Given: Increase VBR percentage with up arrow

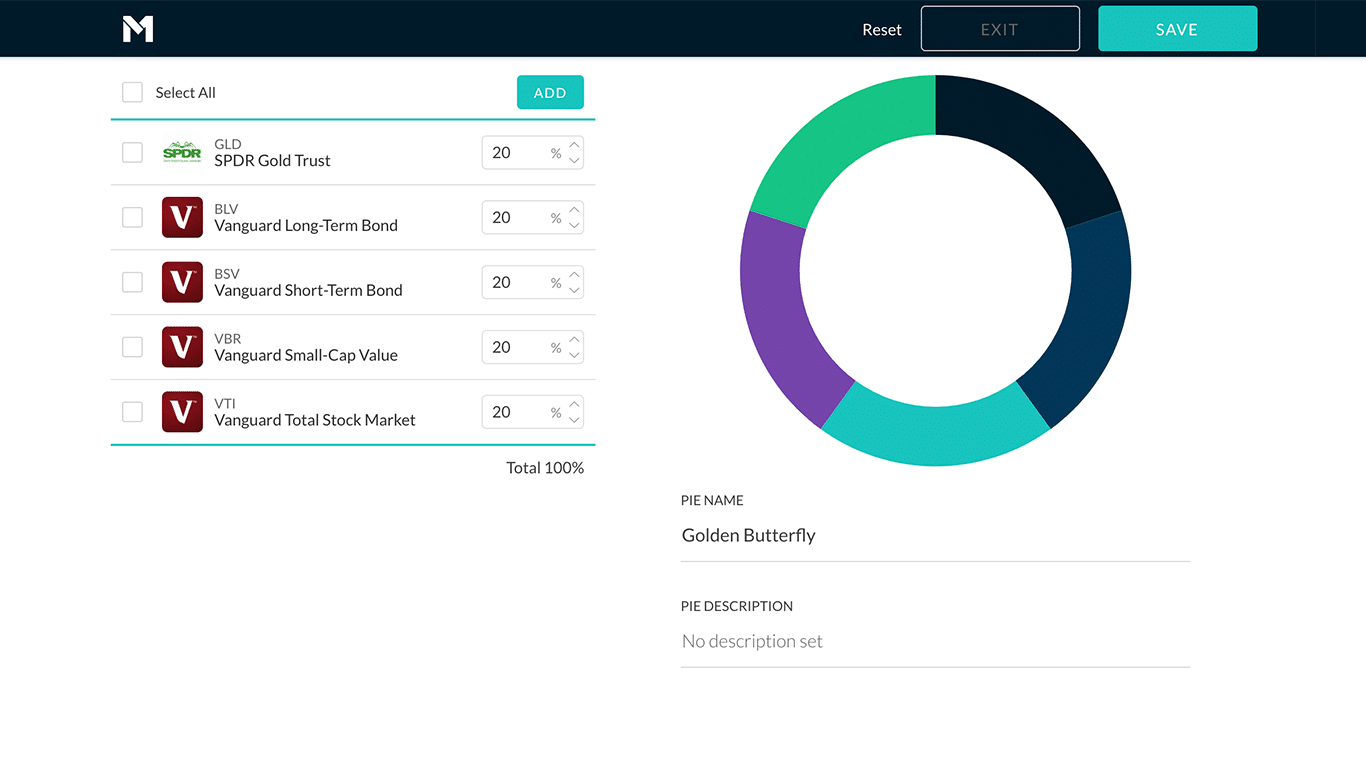Looking at the screenshot, I should pyautogui.click(x=574, y=340).
